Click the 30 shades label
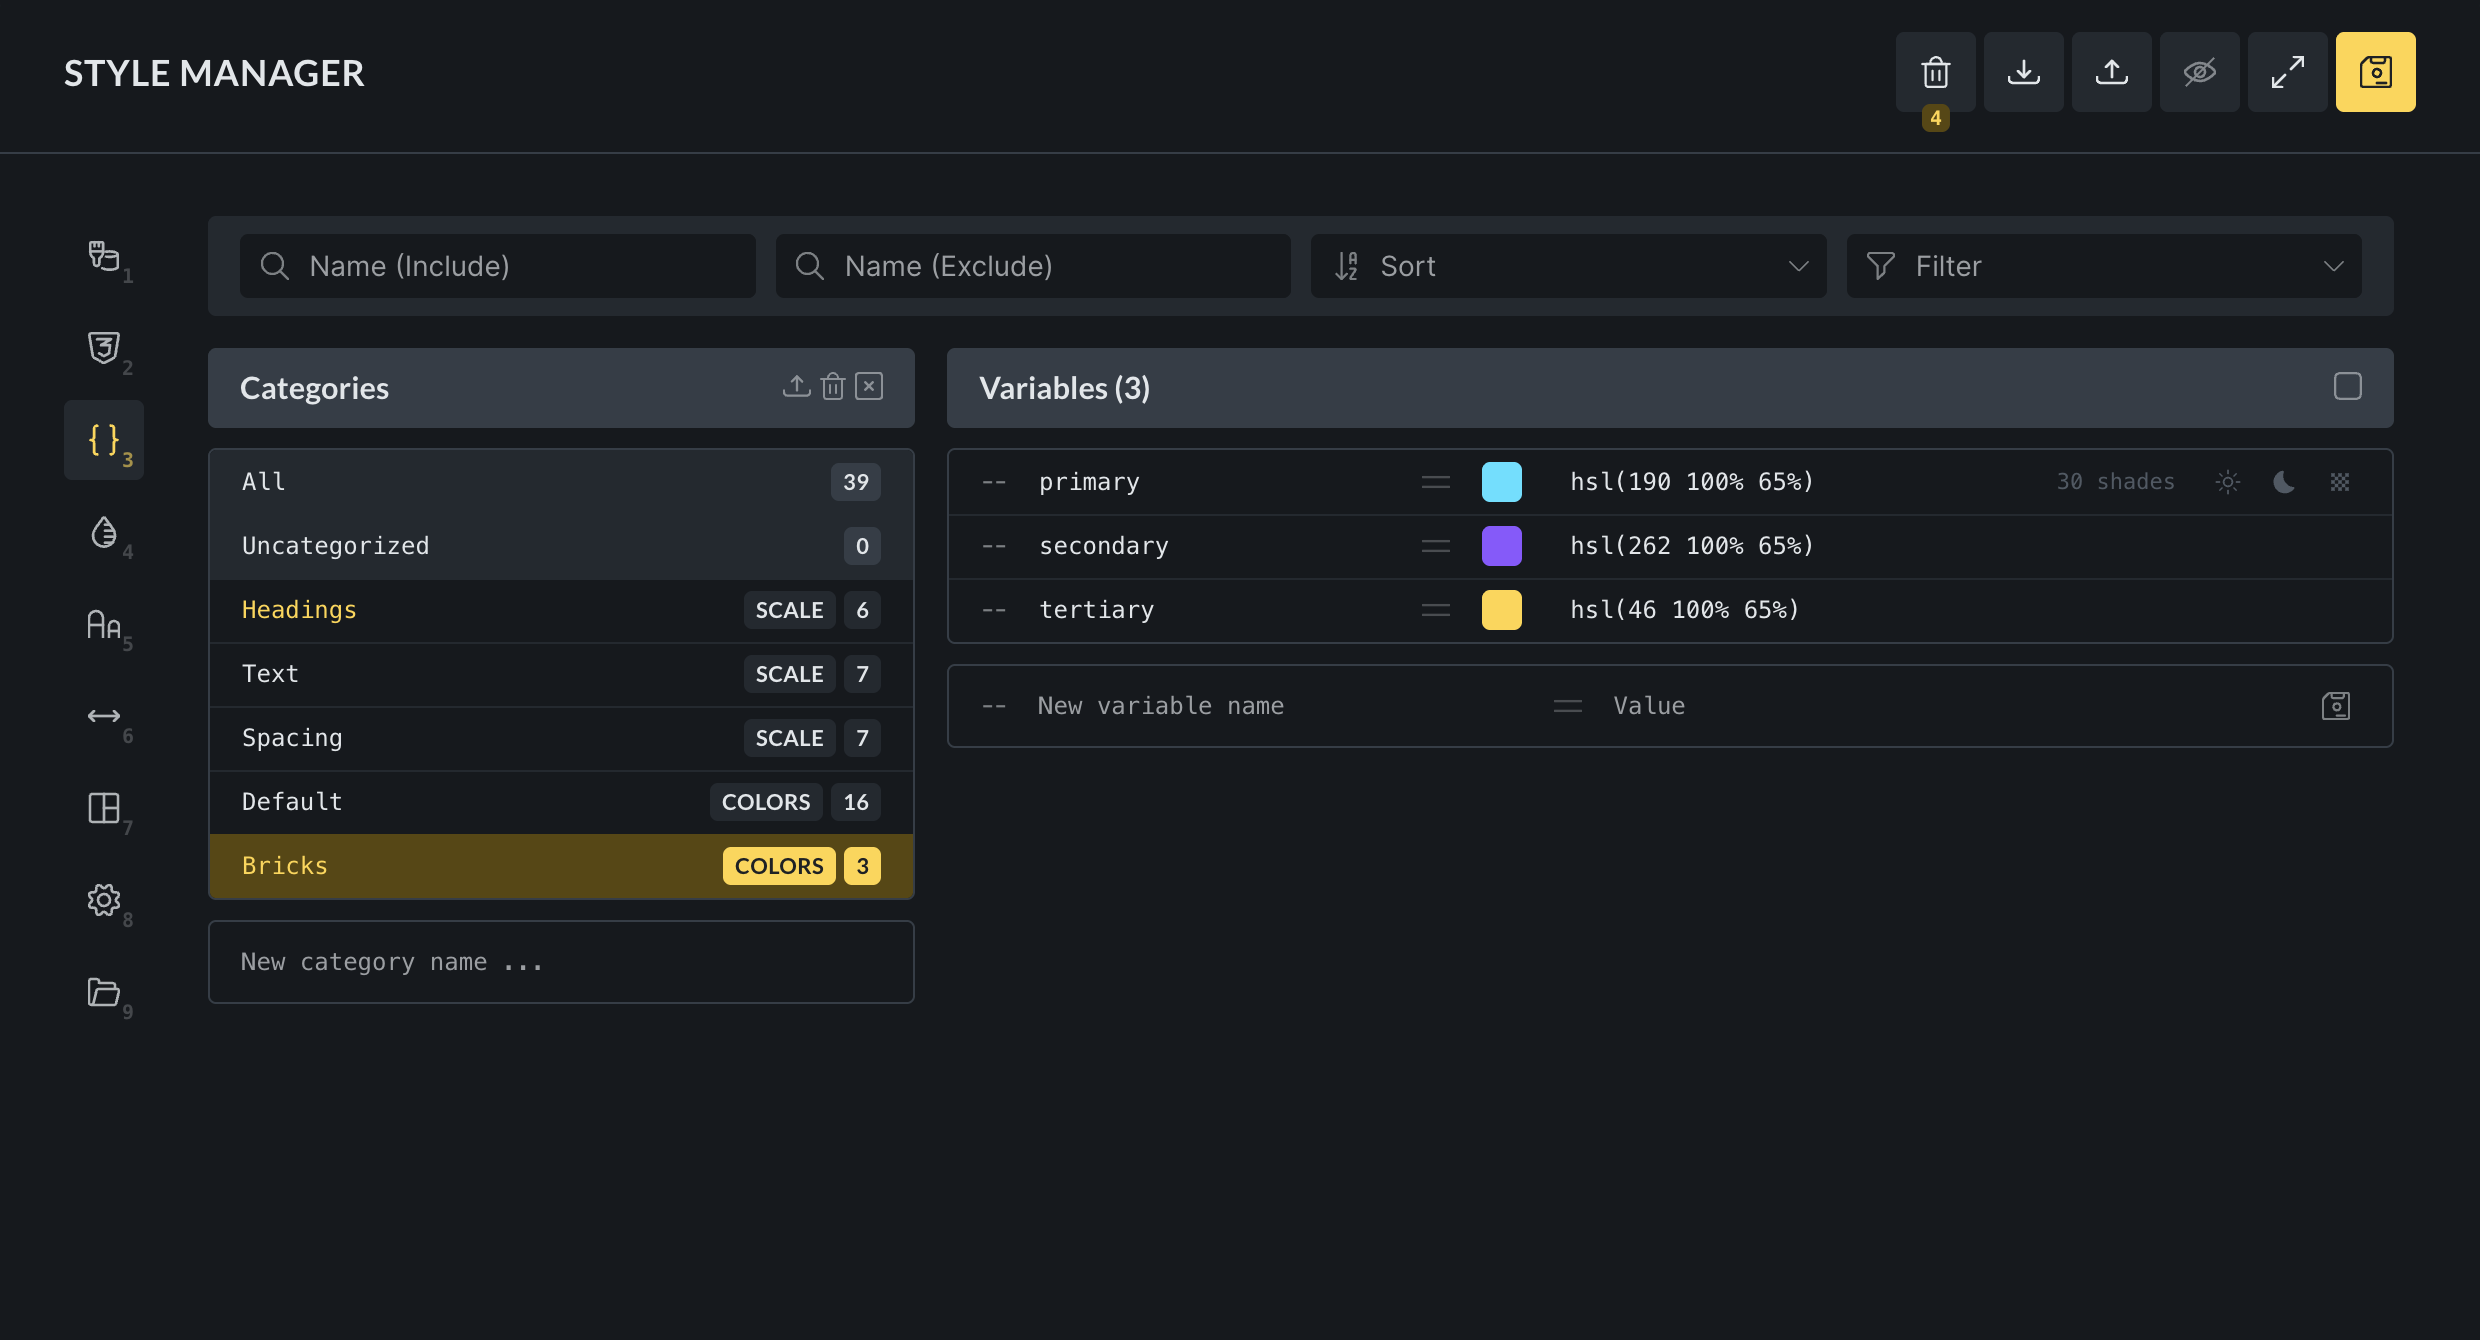 [2115, 482]
